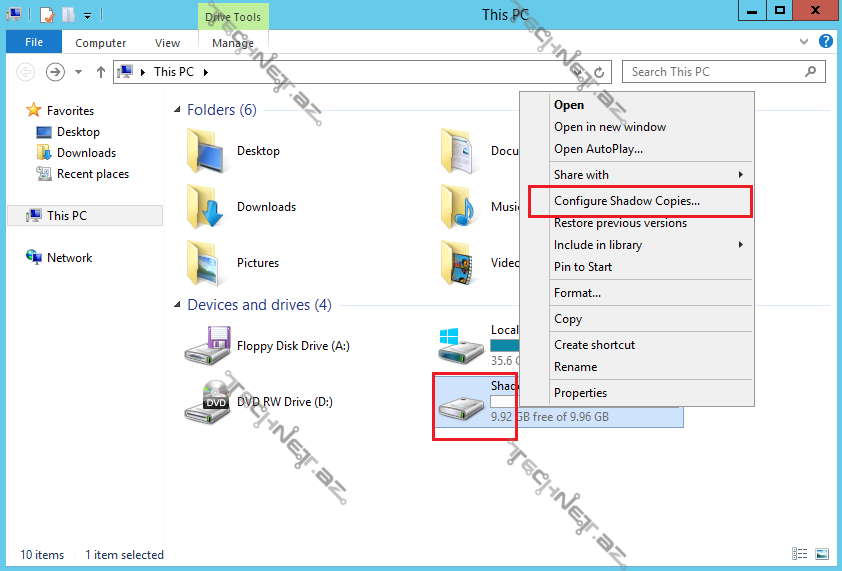Select Recent places under Favorites

tap(92, 174)
